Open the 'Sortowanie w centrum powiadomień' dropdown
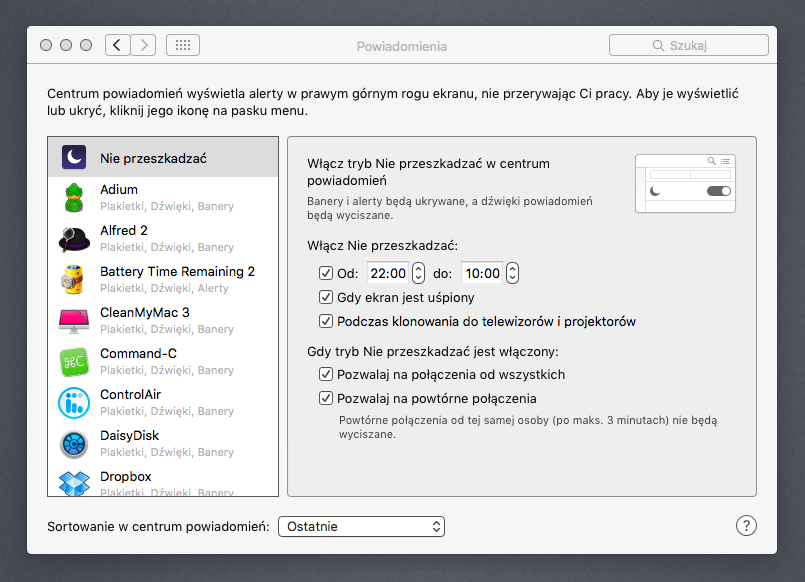Screen dimensions: 805x582 click(361, 526)
